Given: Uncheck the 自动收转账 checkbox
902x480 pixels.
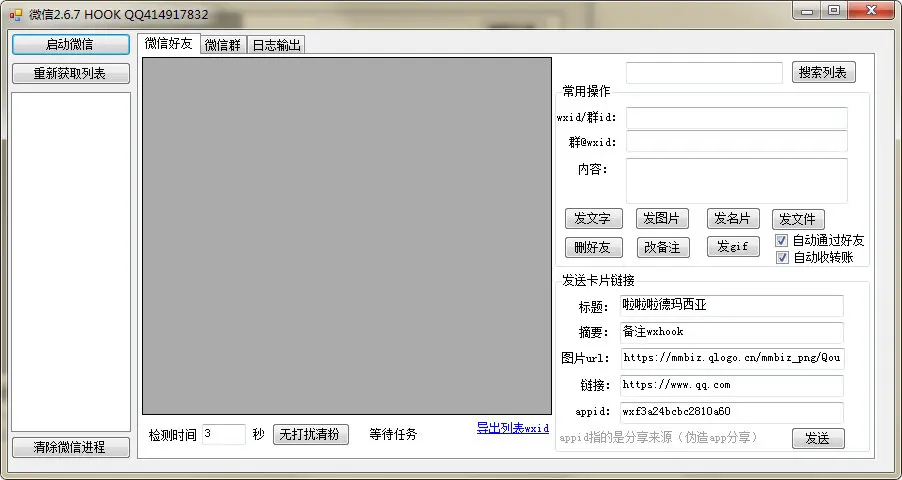Looking at the screenshot, I should (x=782, y=257).
